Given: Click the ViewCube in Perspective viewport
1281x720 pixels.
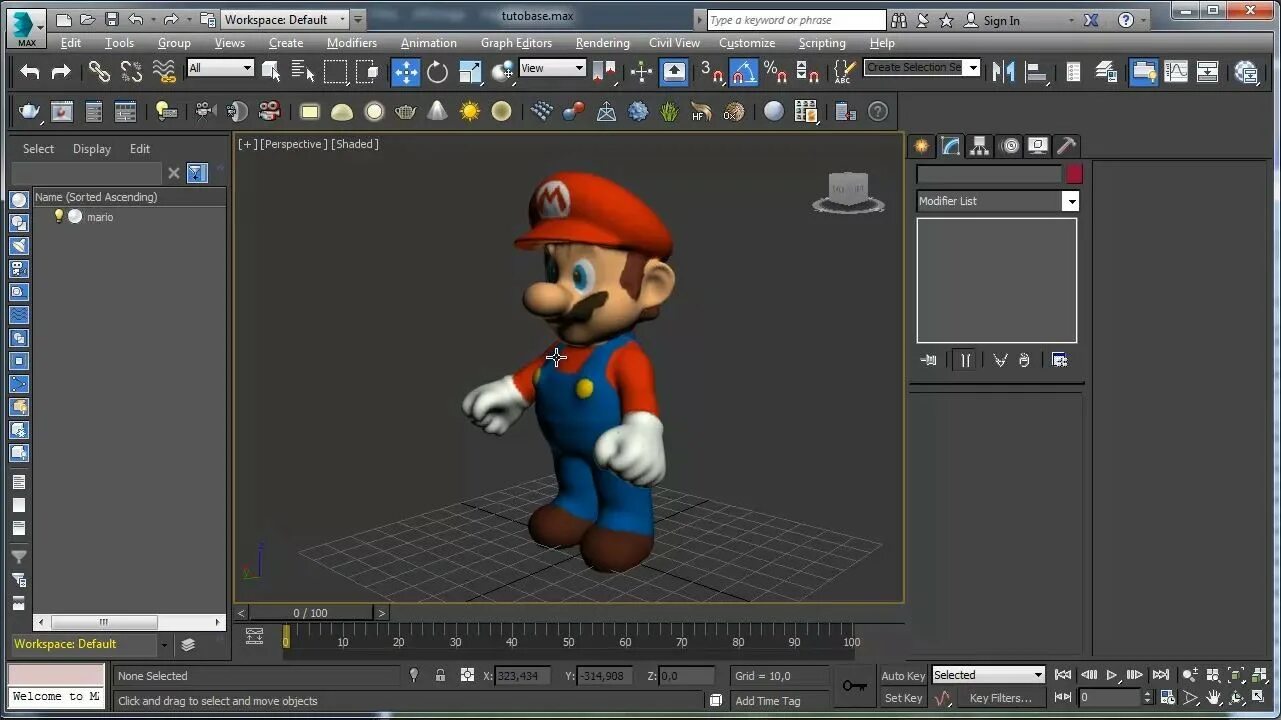Looking at the screenshot, I should click(848, 191).
